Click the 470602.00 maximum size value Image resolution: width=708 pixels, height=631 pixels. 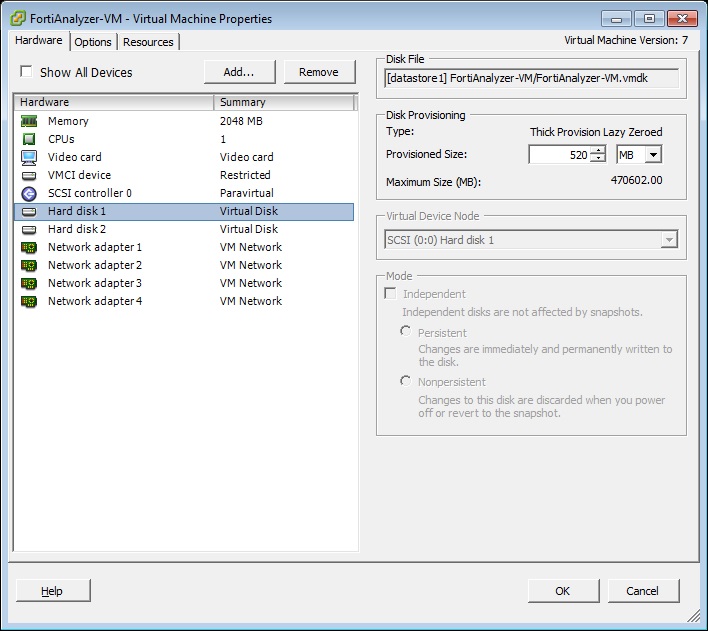tap(636, 180)
